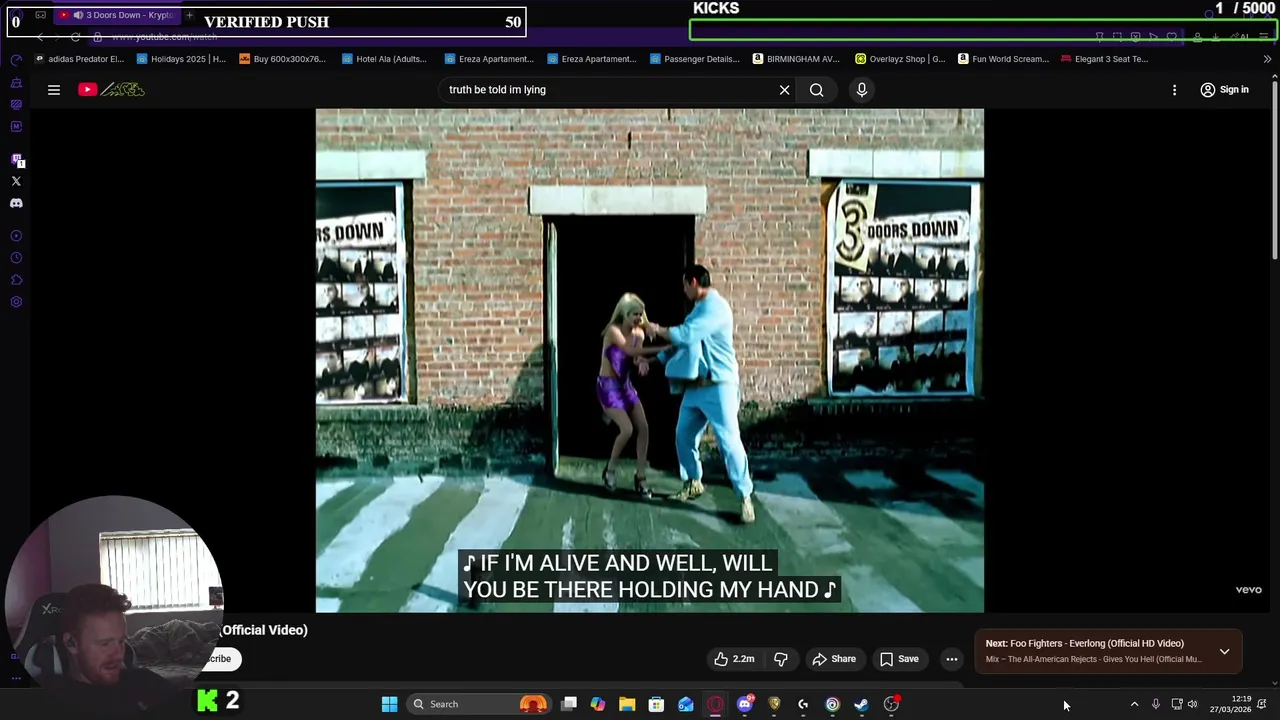Open the Buy 600x300x76 bookmark
This screenshot has width=1280, height=720.
(283, 59)
